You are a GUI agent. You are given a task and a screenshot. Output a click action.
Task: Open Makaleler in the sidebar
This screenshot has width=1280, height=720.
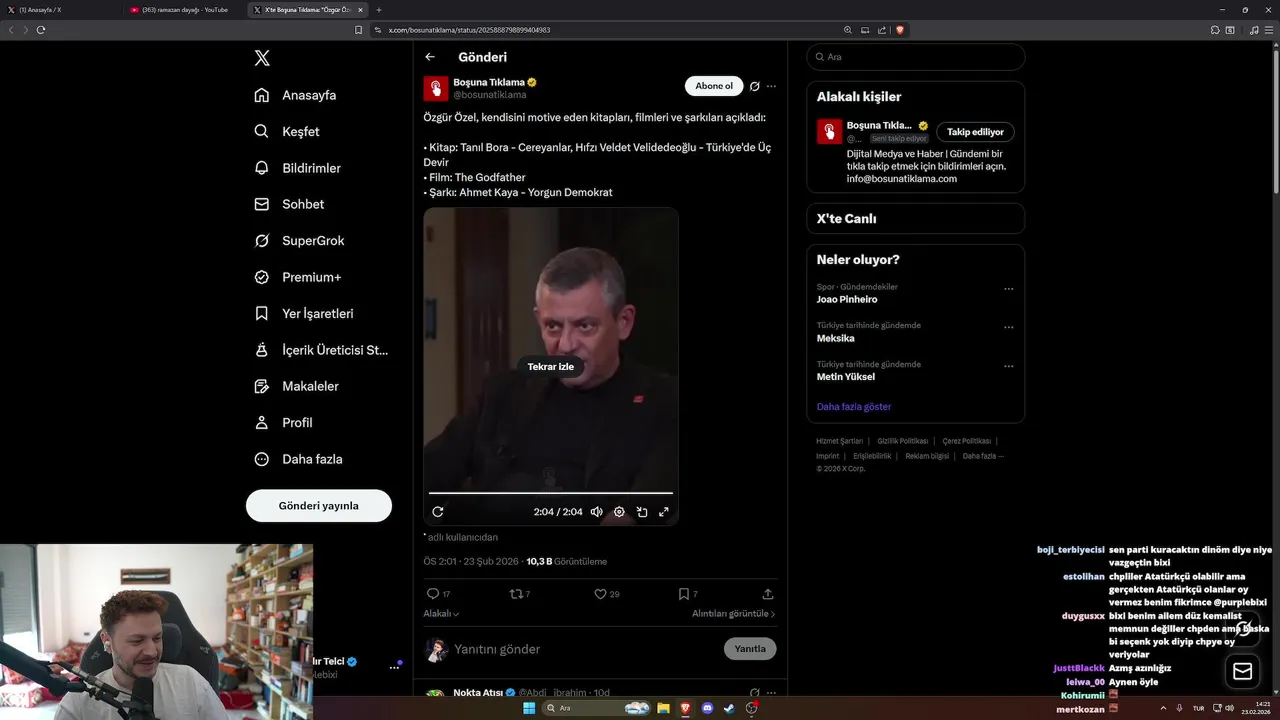coord(296,386)
